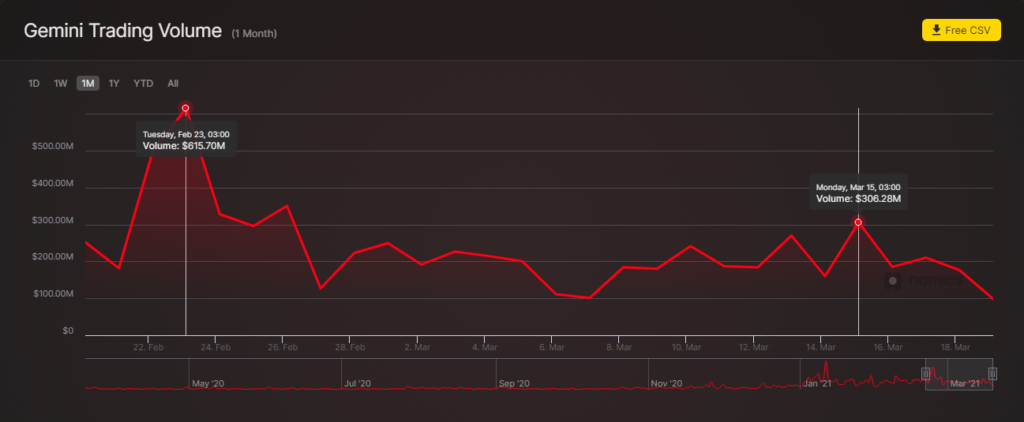The image size is (1024, 422).
Task: Switch chart to YTD range
Action: point(143,84)
